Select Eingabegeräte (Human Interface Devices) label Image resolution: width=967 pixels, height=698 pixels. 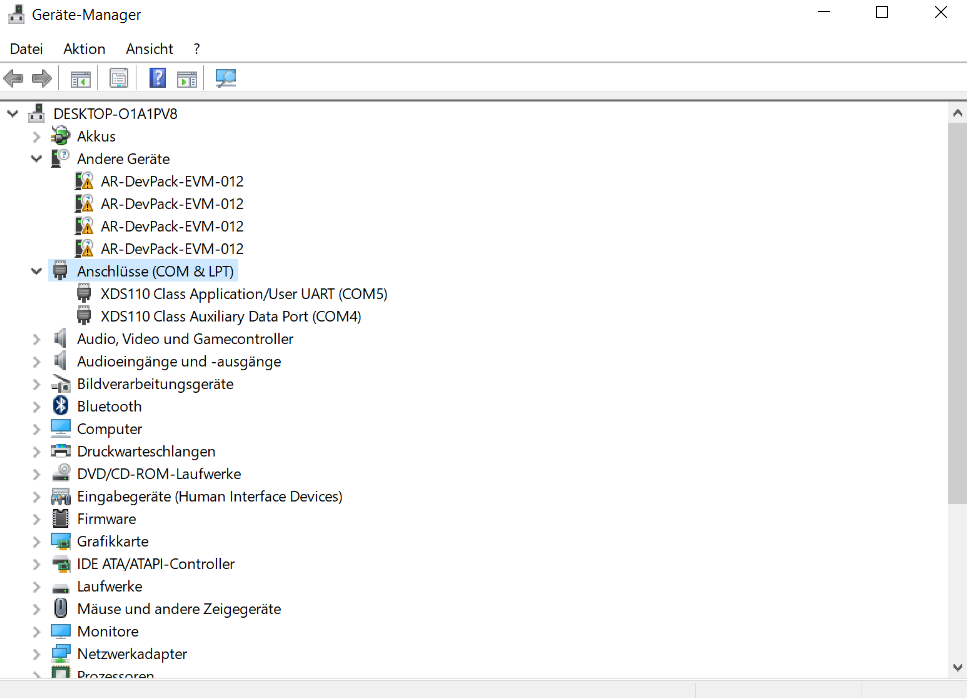[210, 496]
